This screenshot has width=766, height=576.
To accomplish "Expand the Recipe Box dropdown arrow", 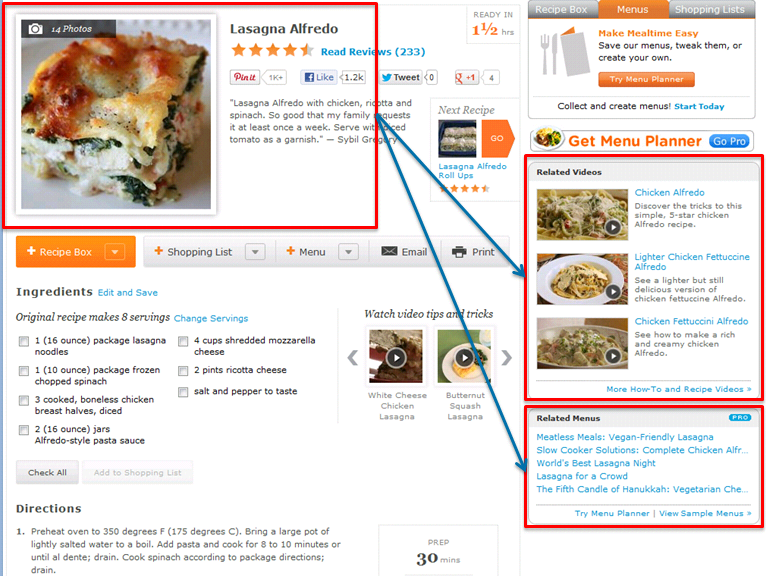I will [x=115, y=252].
